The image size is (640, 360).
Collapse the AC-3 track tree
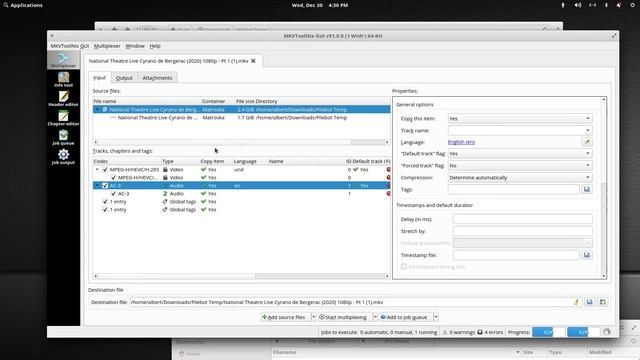tap(97, 186)
